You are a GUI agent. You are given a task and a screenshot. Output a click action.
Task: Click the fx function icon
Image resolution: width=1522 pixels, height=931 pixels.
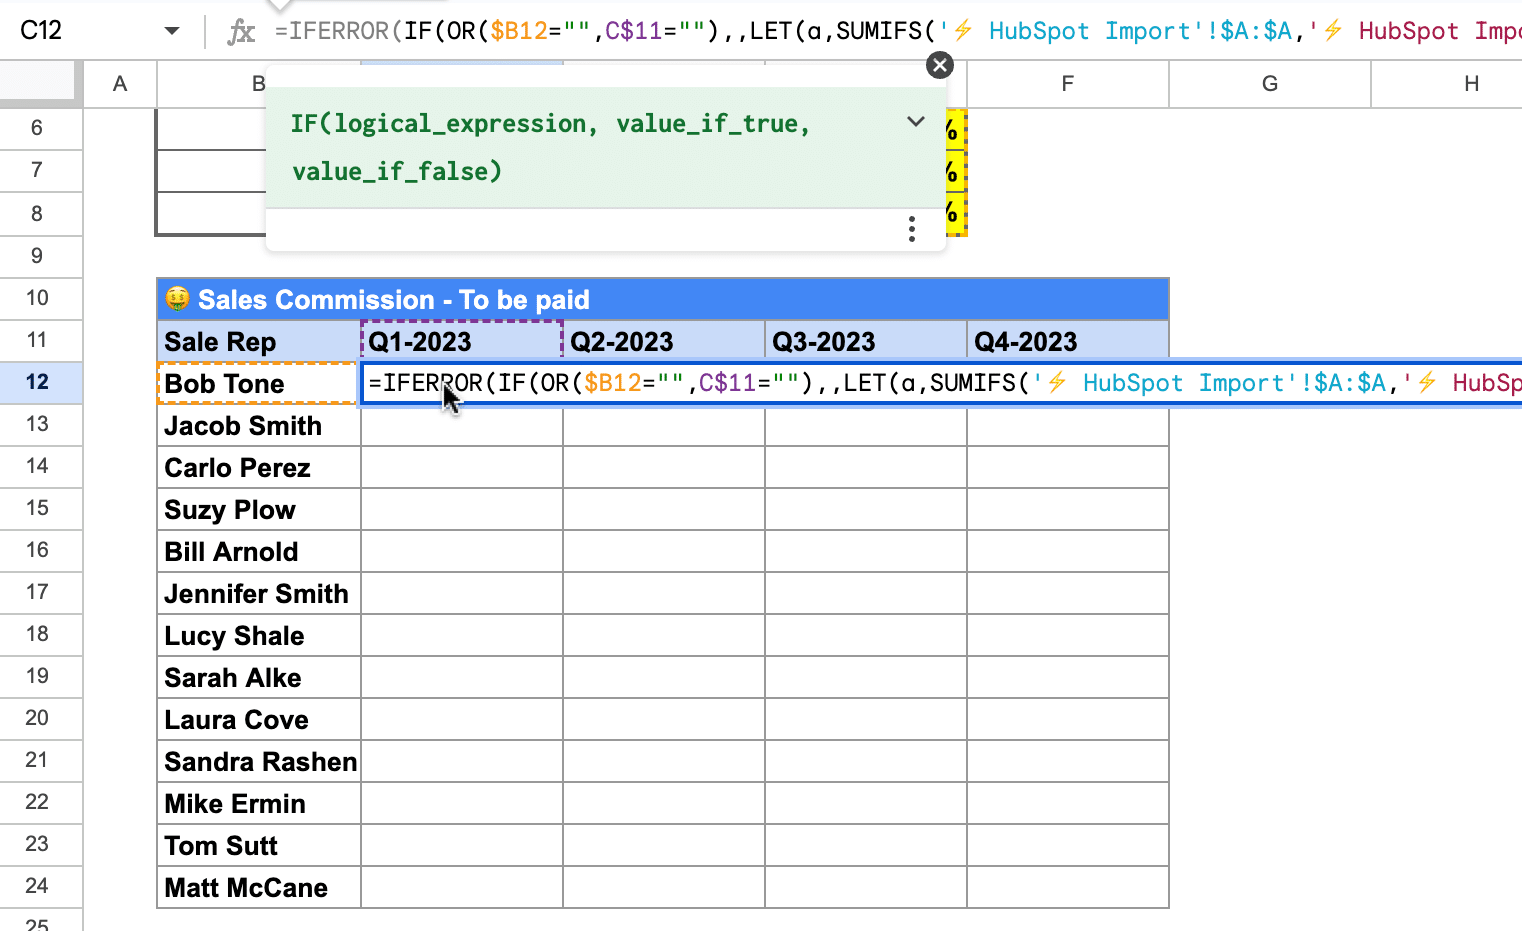[241, 32]
